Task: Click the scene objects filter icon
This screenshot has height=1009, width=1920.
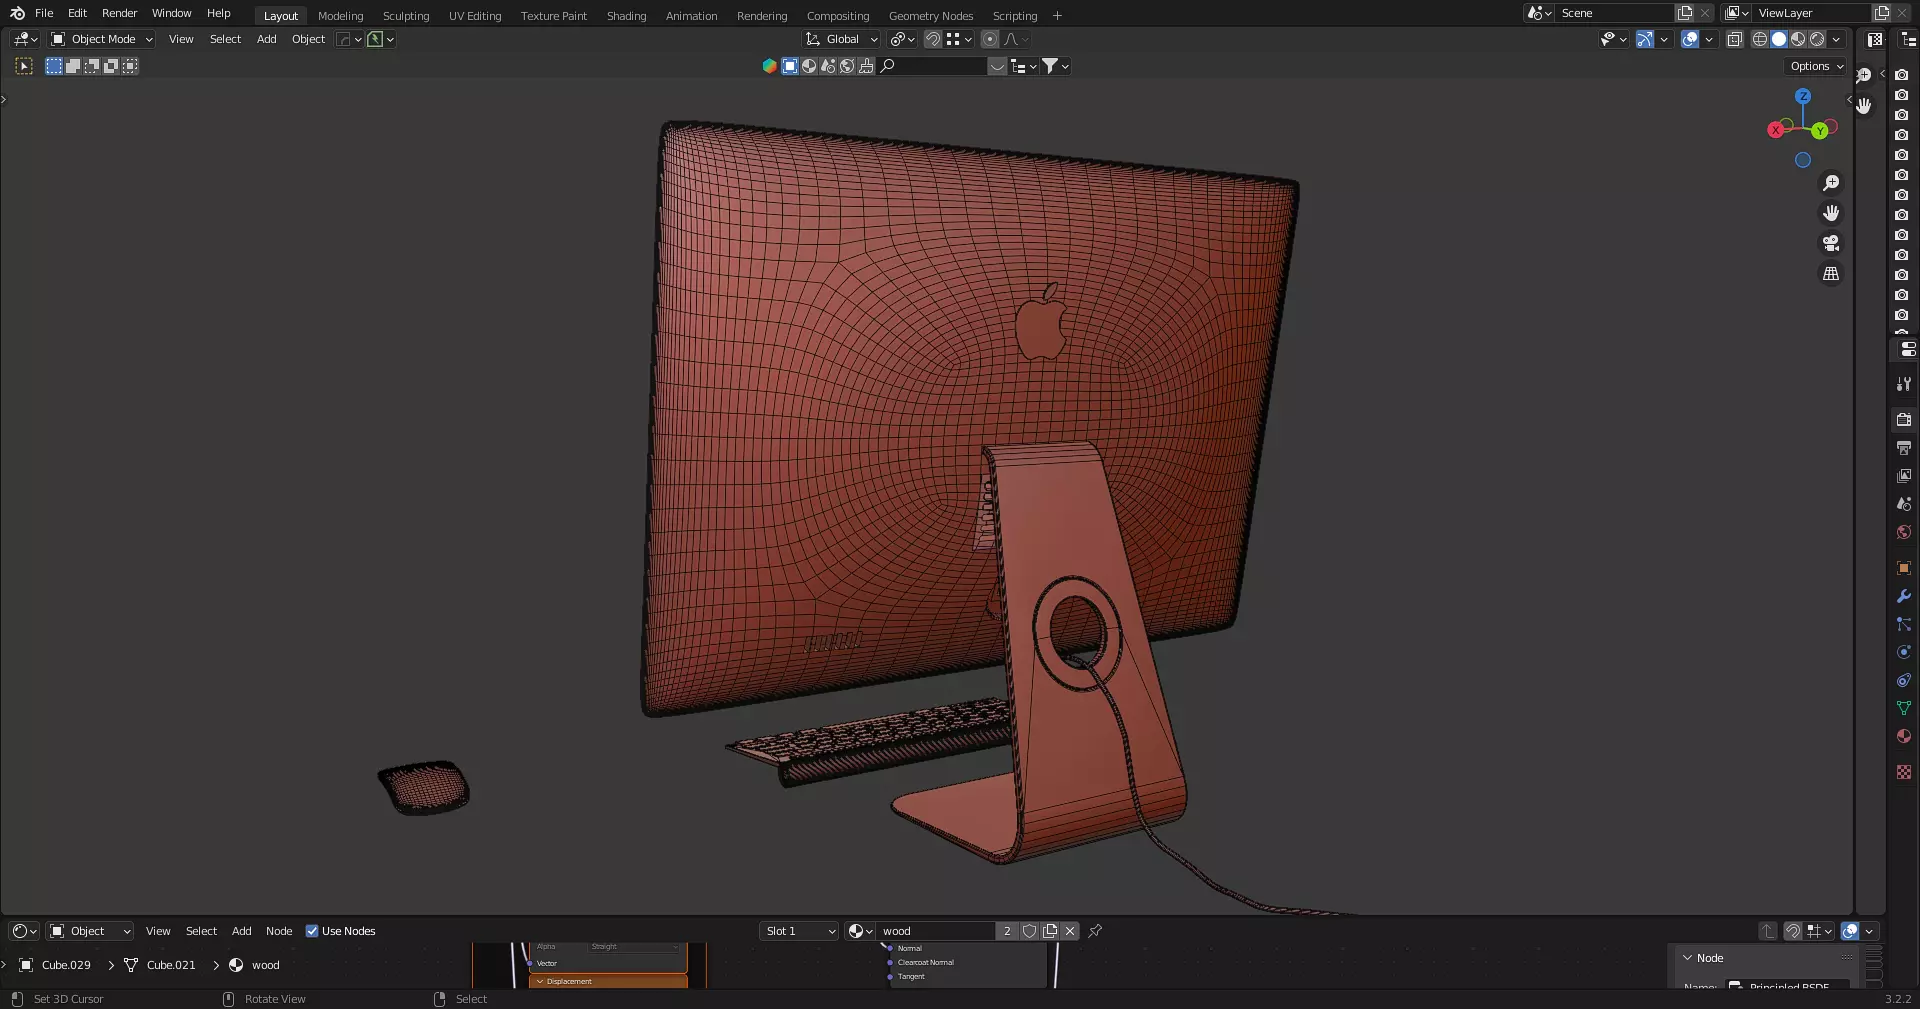Action: point(828,66)
